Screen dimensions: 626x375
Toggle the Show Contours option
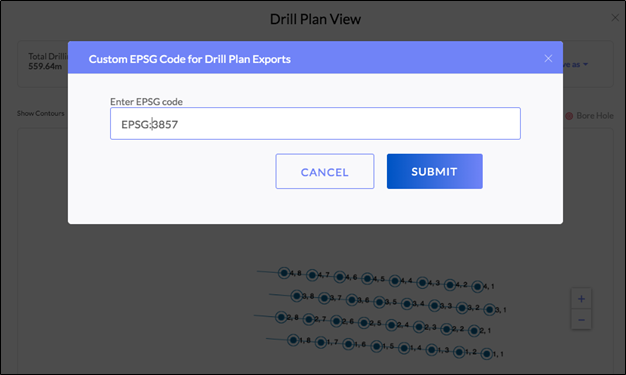(40, 113)
